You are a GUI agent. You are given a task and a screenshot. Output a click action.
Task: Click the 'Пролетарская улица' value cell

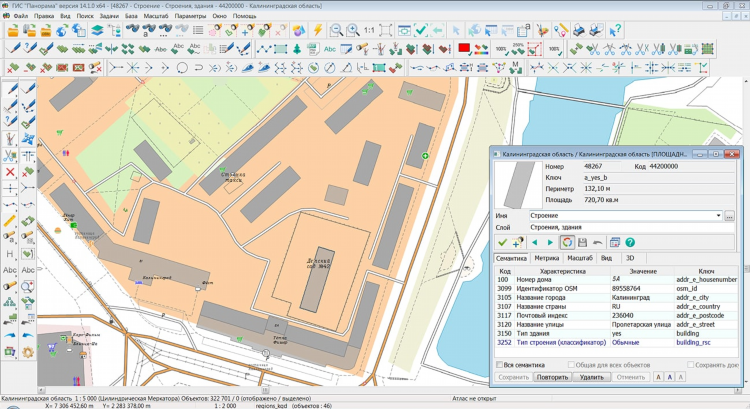(641, 324)
